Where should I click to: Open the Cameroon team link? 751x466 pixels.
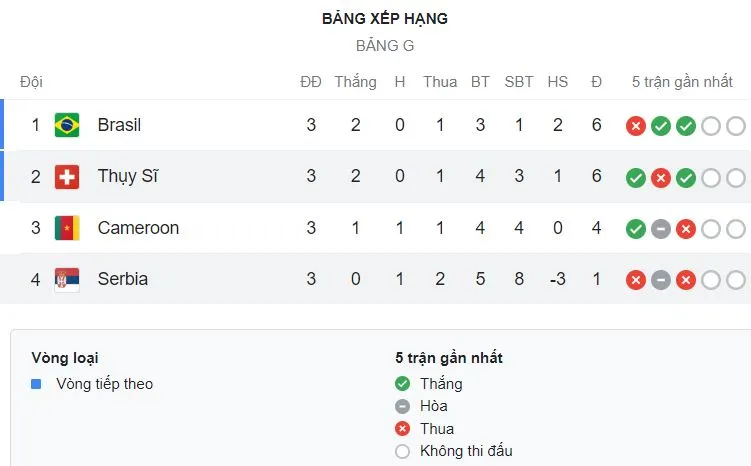[138, 228]
